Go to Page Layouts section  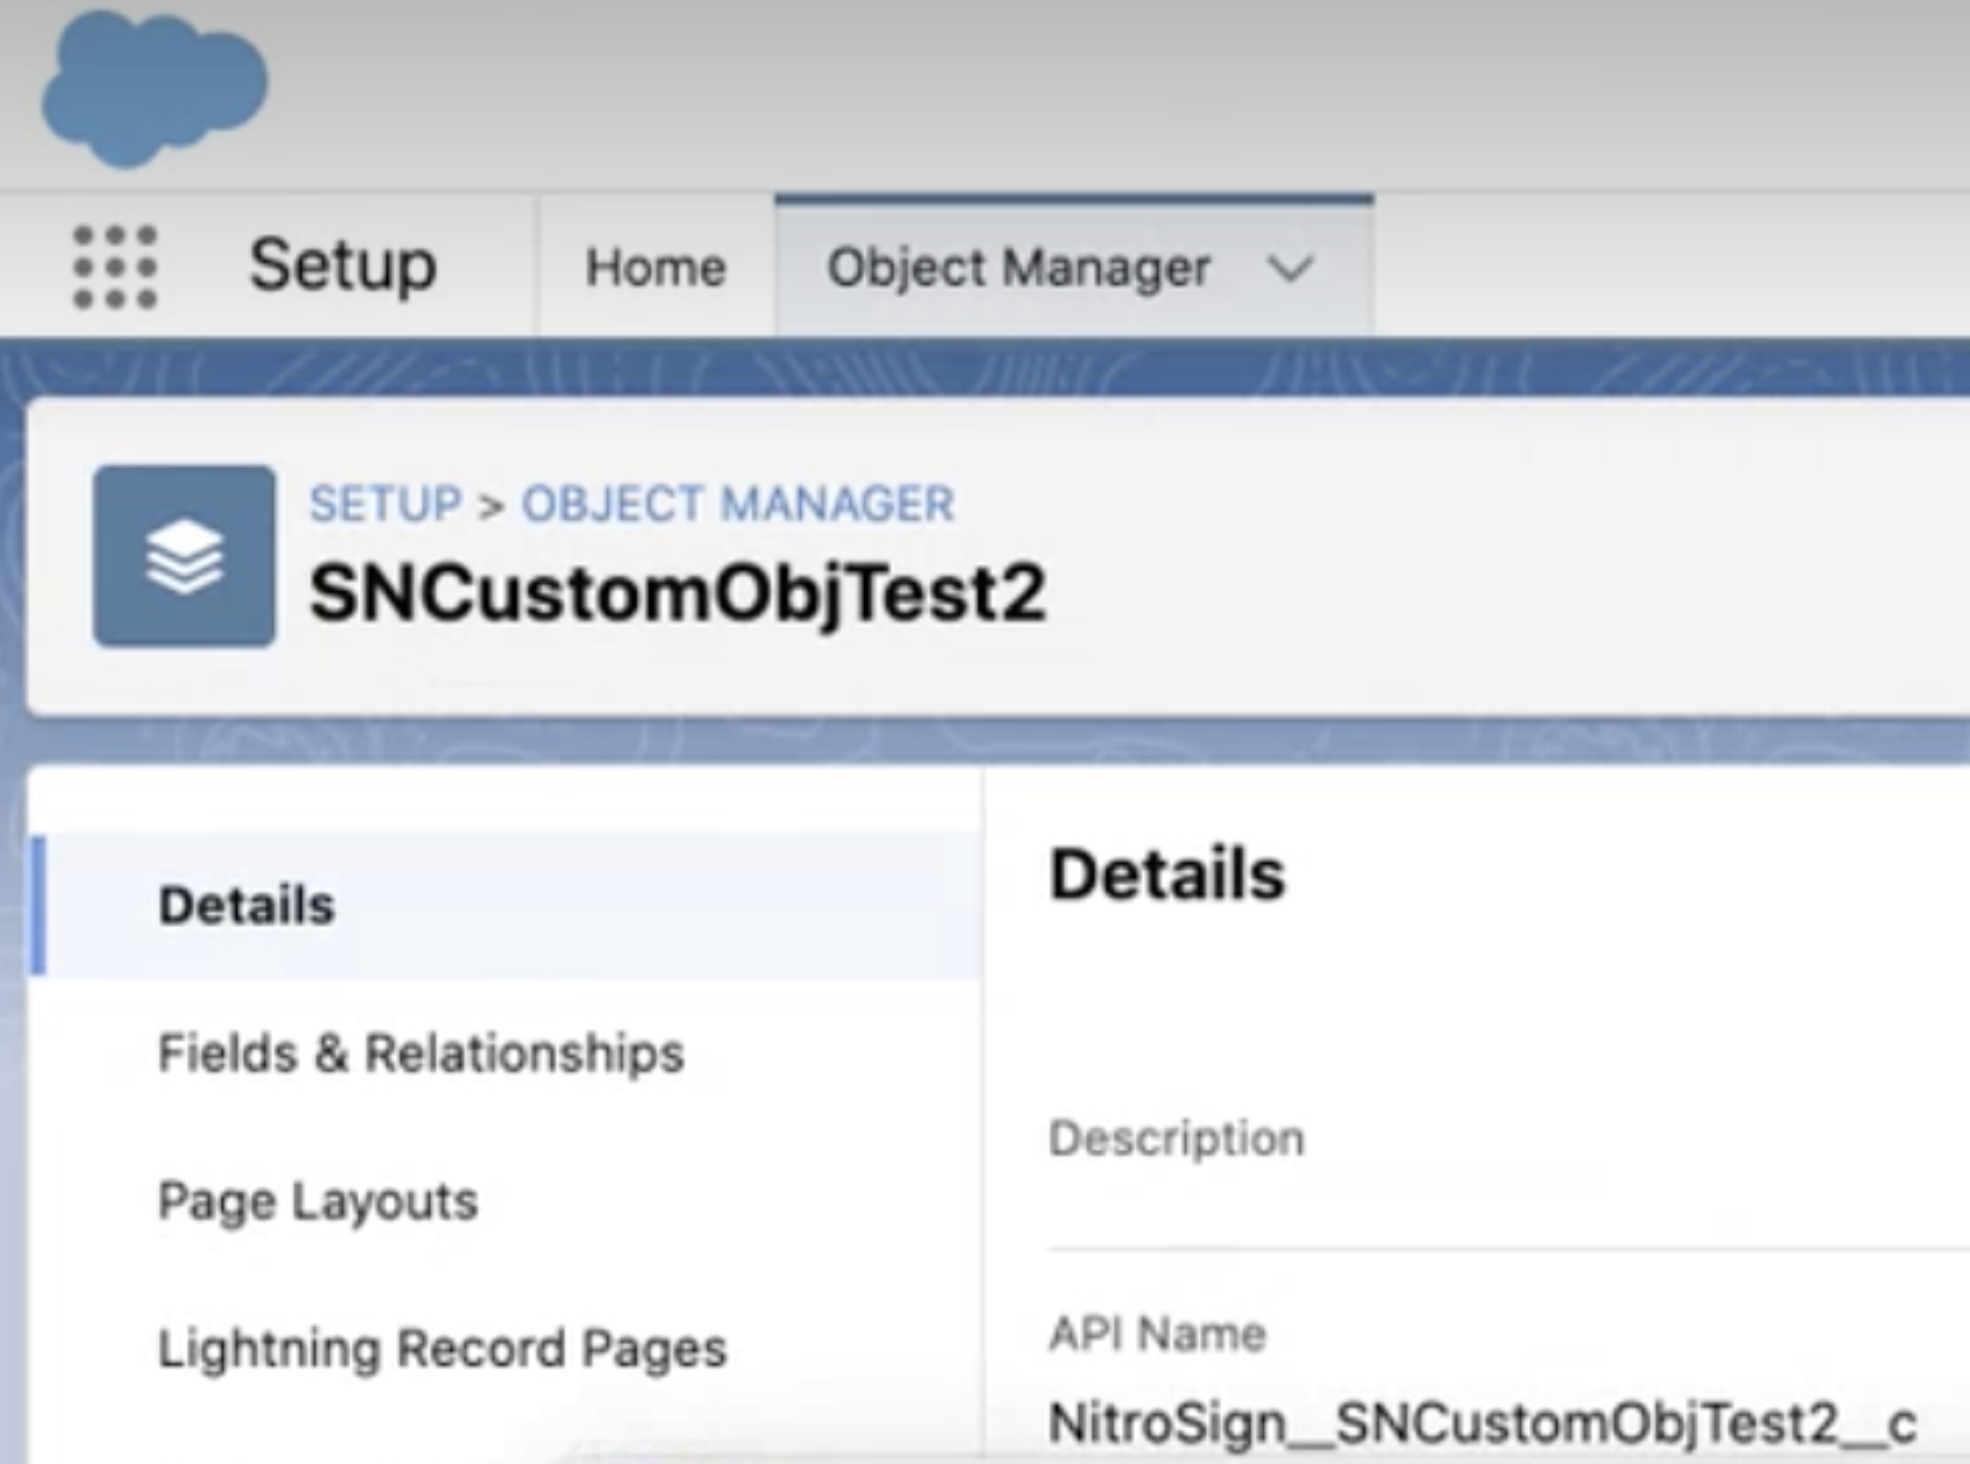tap(318, 1200)
